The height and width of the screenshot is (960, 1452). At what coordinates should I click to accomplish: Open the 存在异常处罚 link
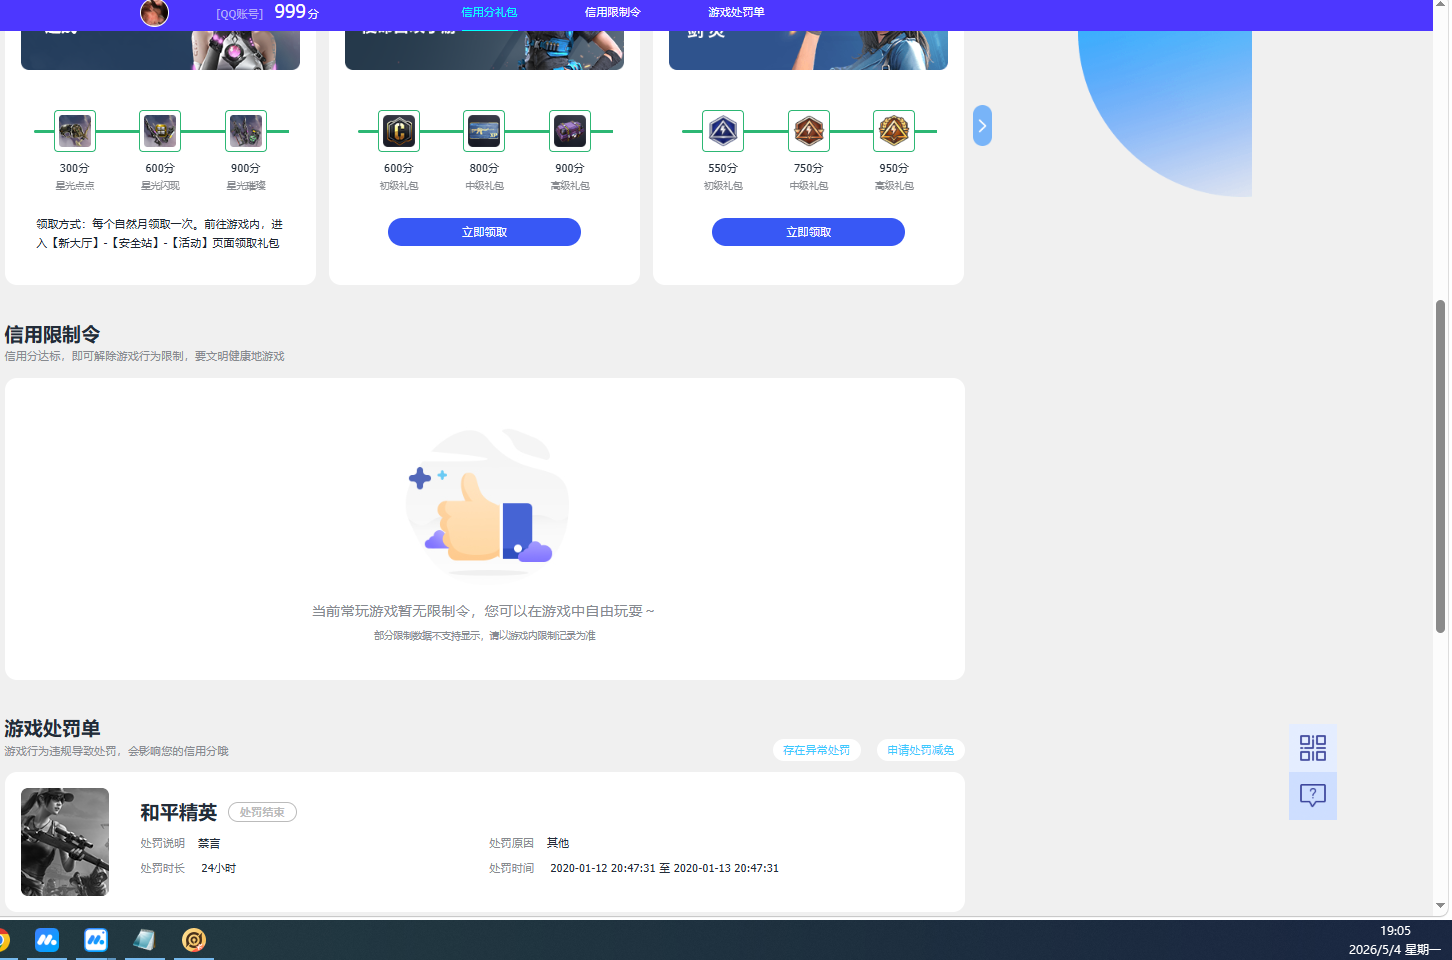pyautogui.click(x=817, y=750)
